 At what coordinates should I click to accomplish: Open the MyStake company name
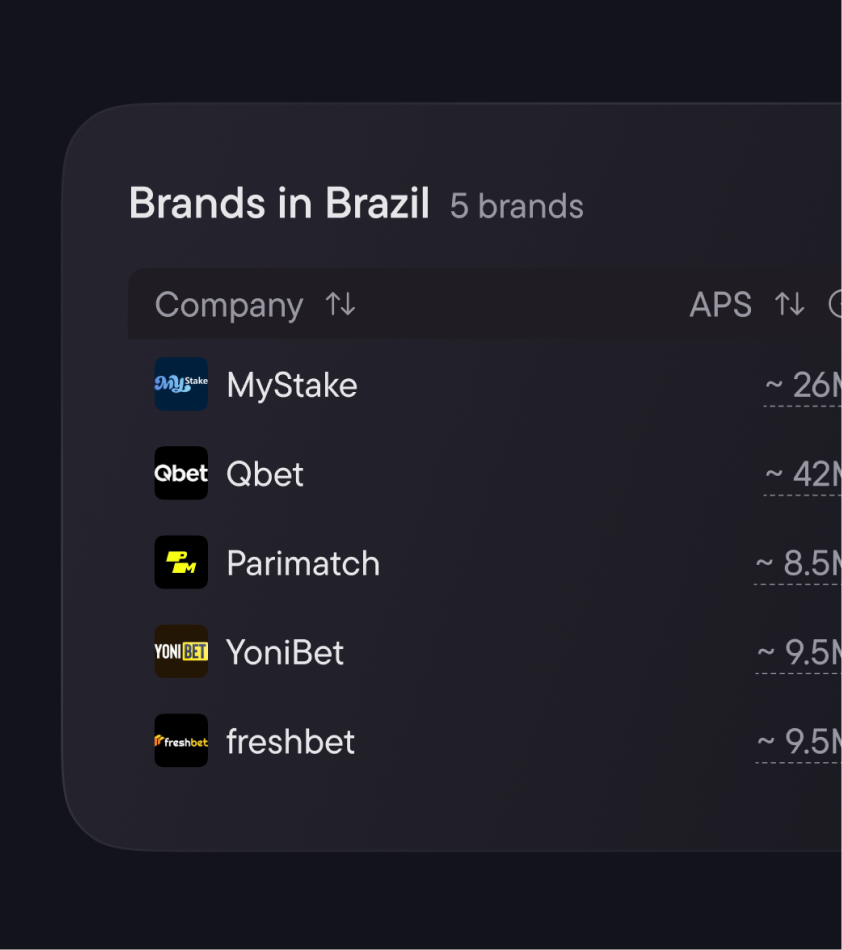(292, 385)
